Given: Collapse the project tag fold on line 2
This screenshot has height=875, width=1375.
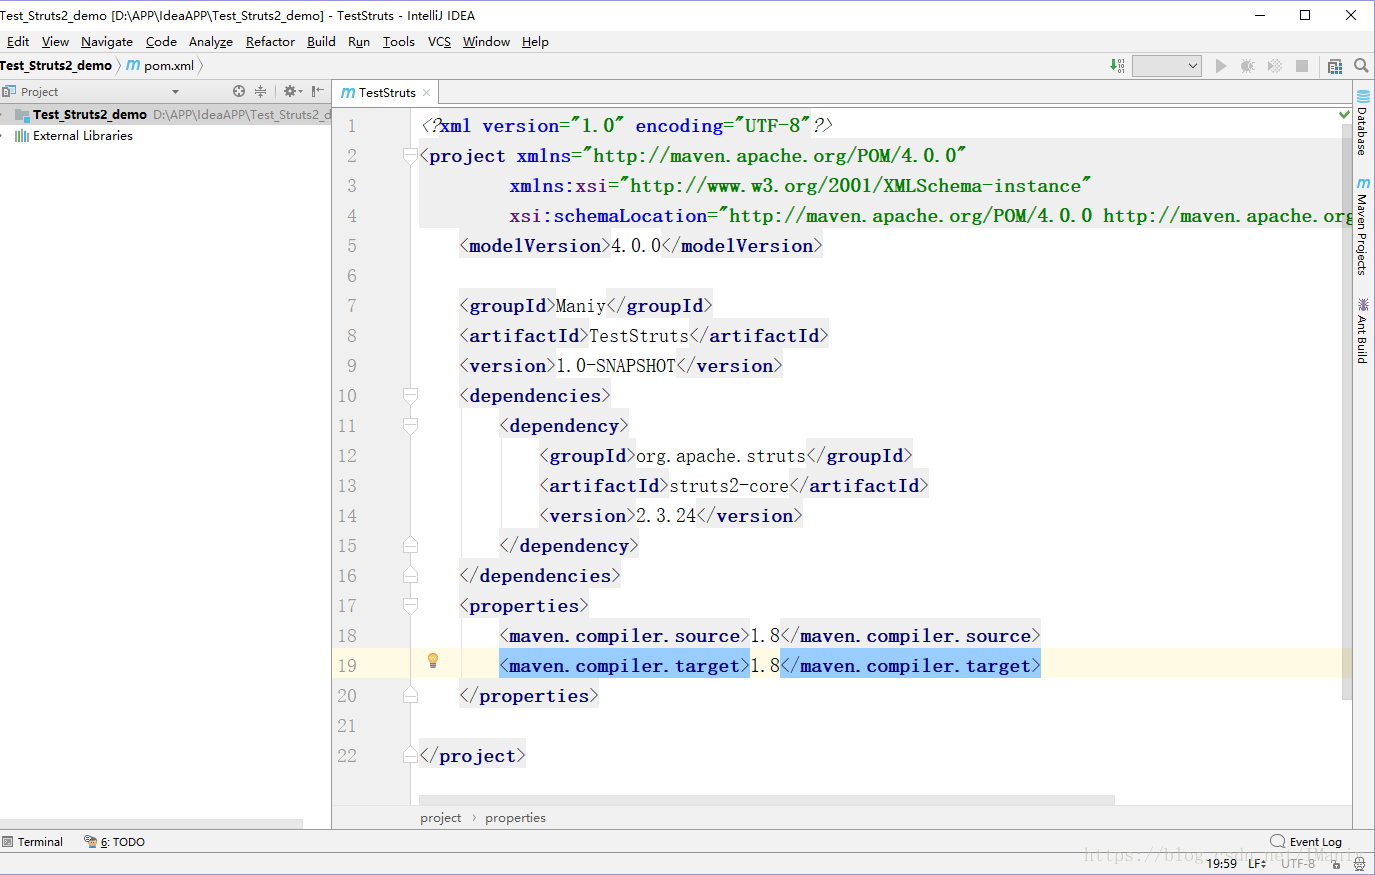Looking at the screenshot, I should tap(410, 156).
